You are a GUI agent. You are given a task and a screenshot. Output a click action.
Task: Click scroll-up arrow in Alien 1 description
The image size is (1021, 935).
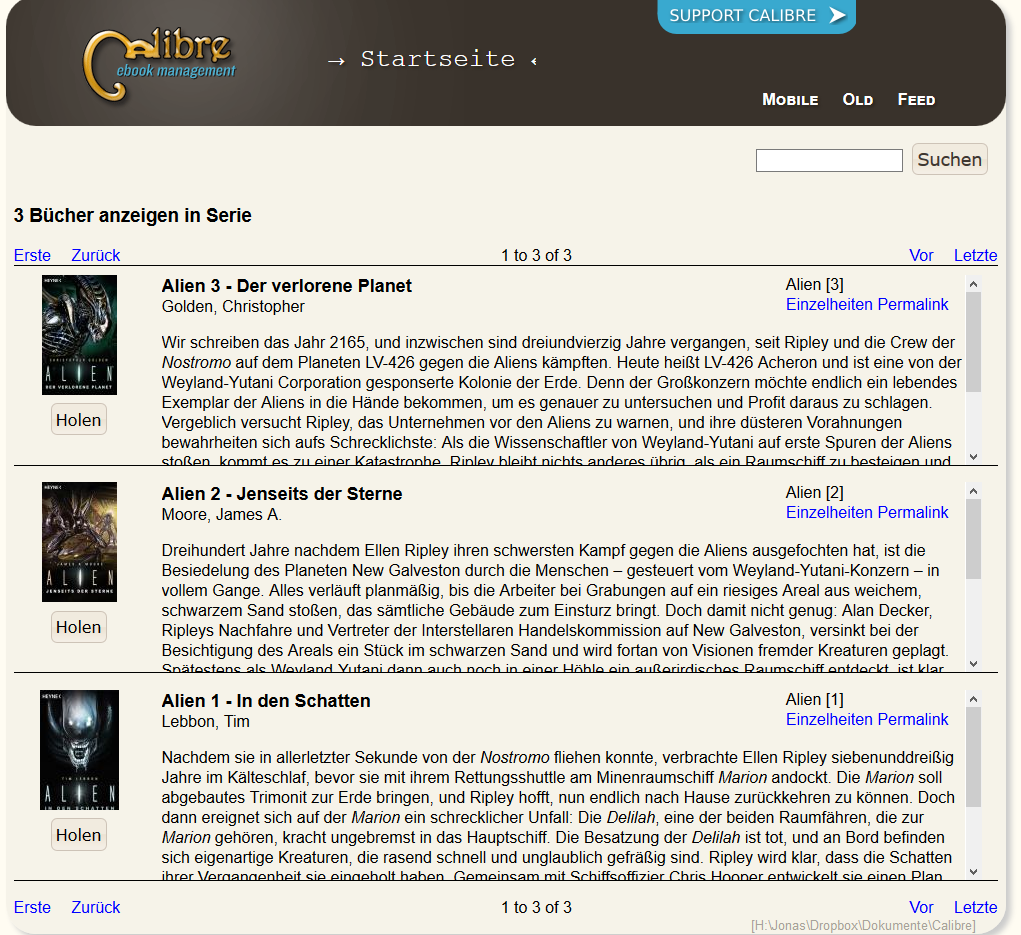(x=973, y=699)
